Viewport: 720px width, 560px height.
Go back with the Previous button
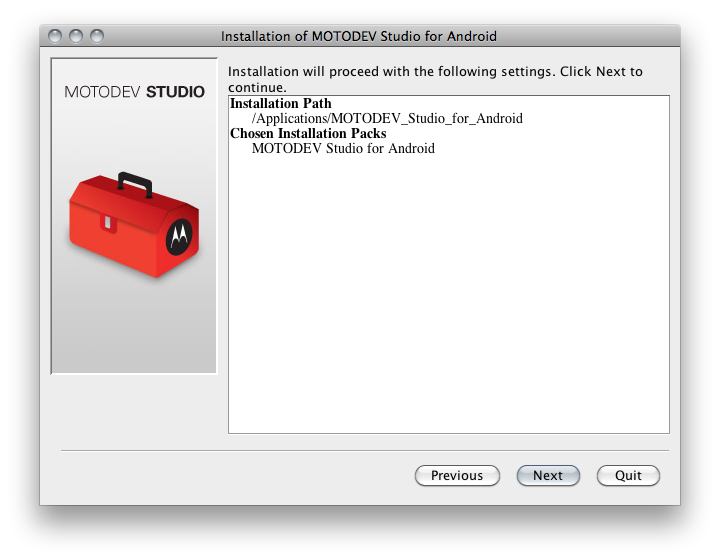[x=457, y=476]
